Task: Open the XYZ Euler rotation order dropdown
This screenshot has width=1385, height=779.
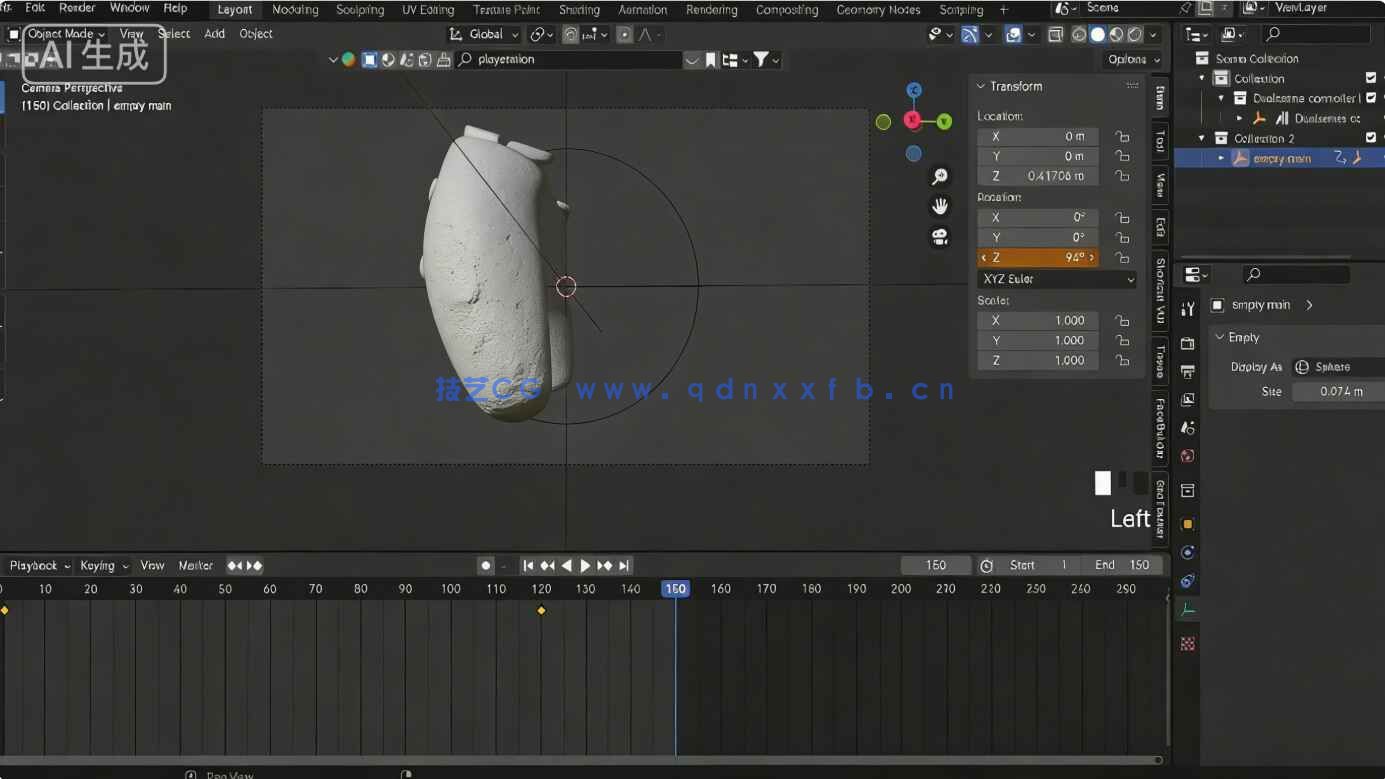Action: pos(1055,278)
